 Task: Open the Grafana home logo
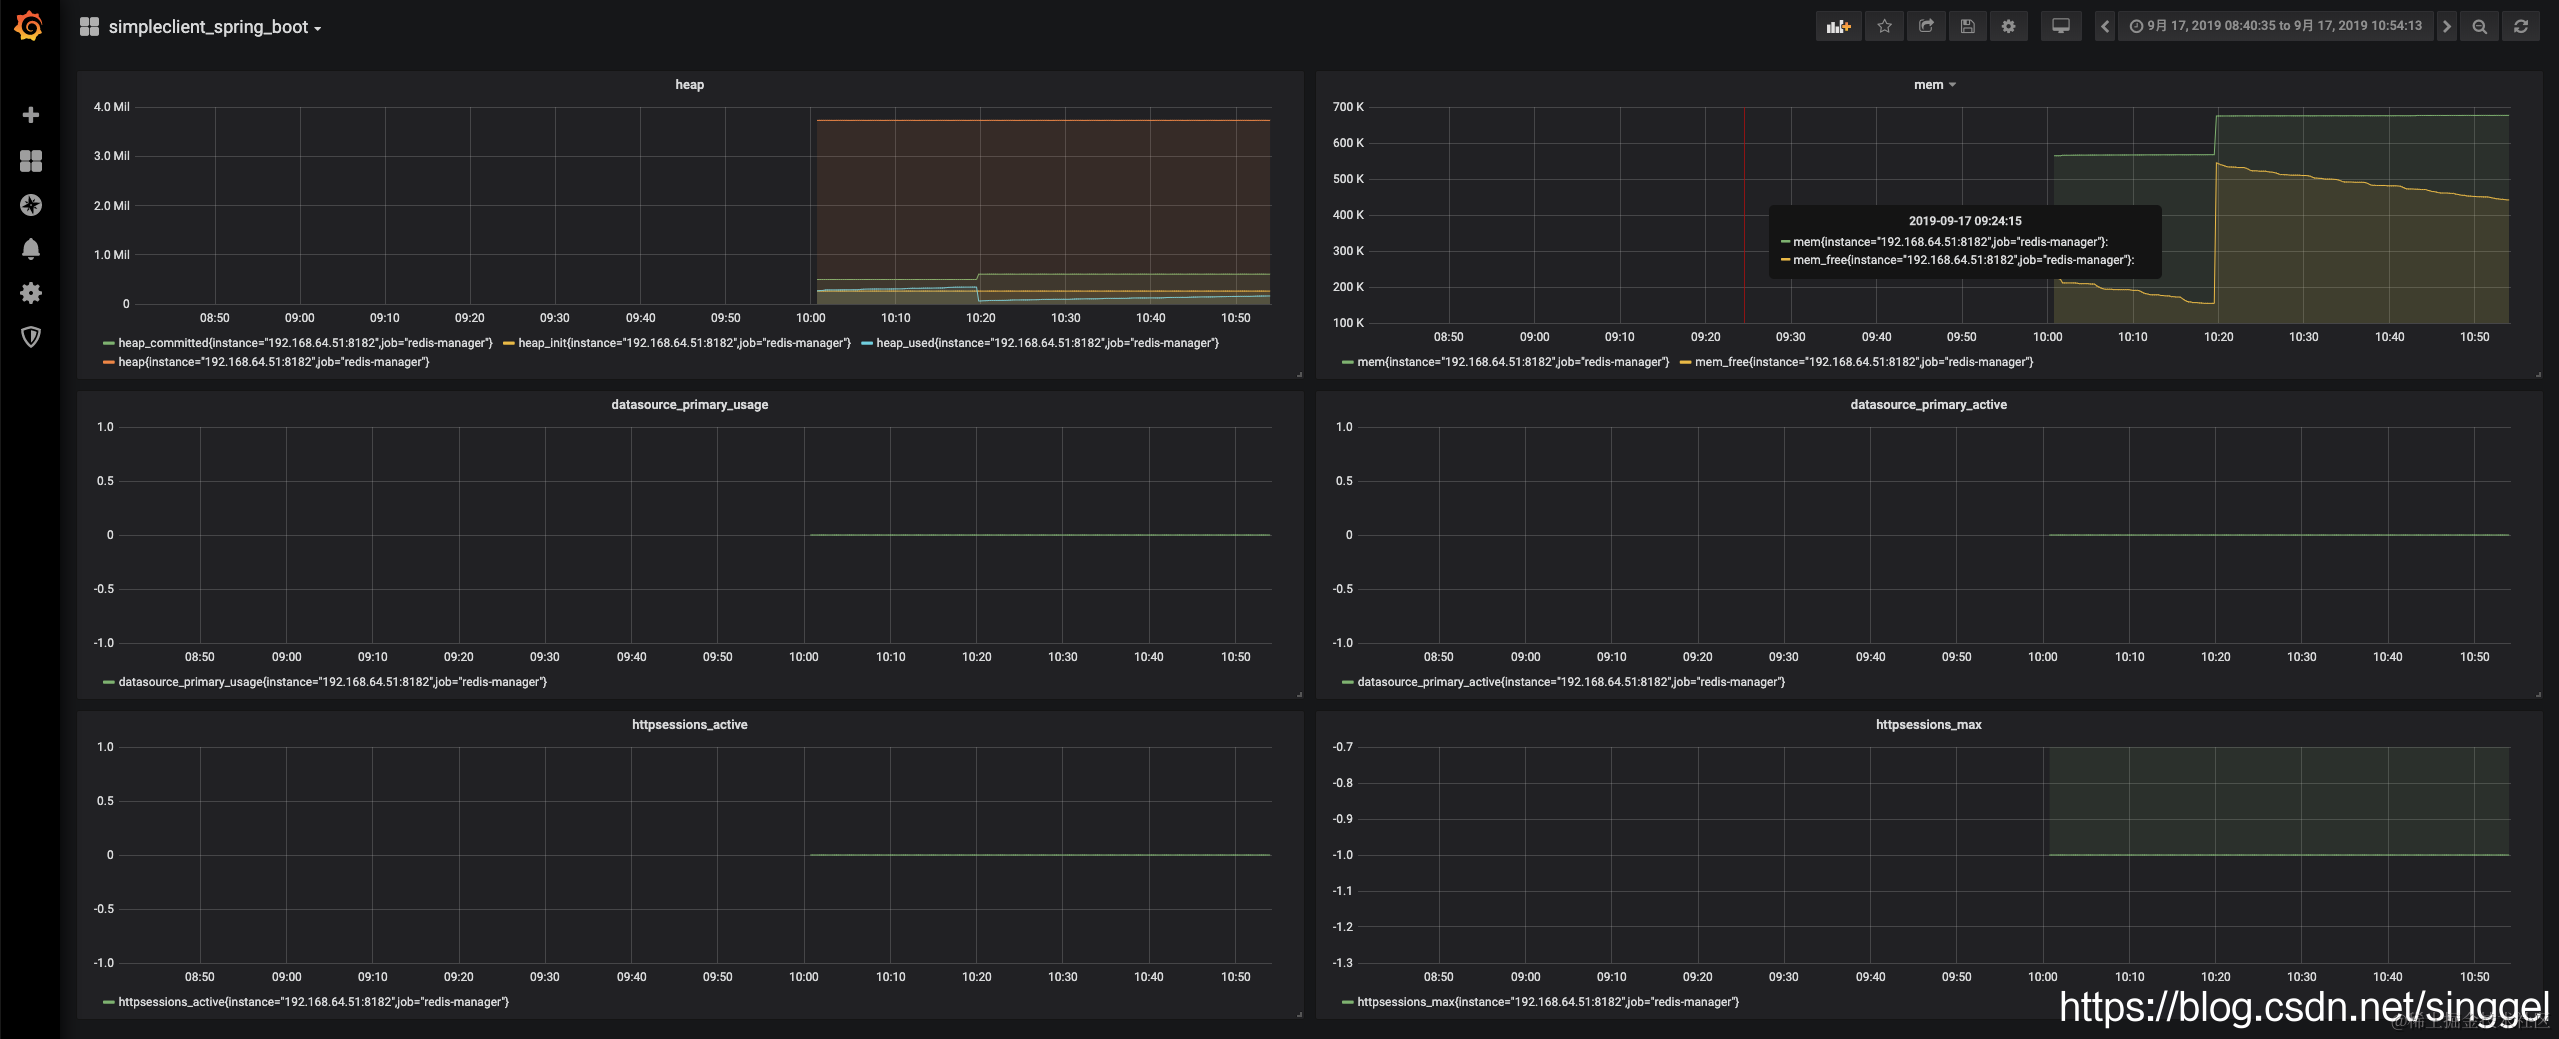pyautogui.click(x=29, y=26)
